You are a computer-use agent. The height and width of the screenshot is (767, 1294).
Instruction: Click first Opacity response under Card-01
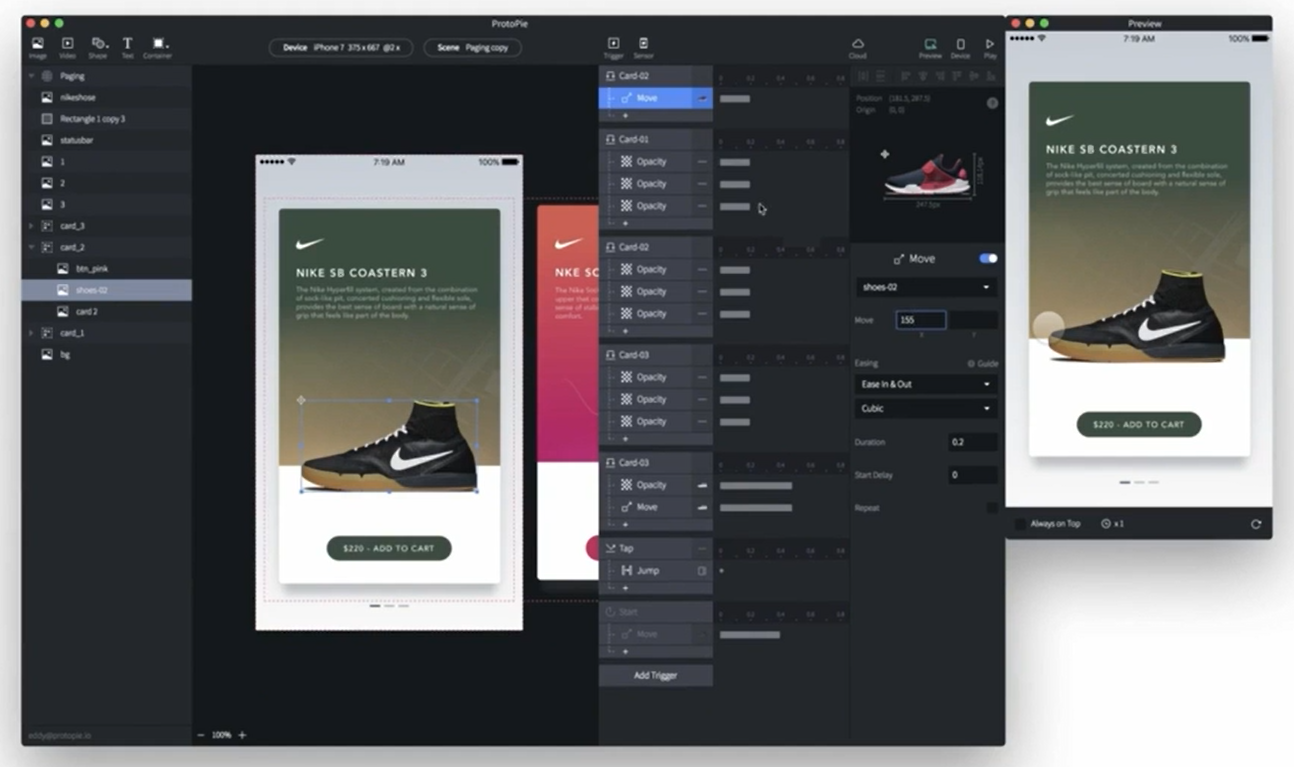click(655, 162)
